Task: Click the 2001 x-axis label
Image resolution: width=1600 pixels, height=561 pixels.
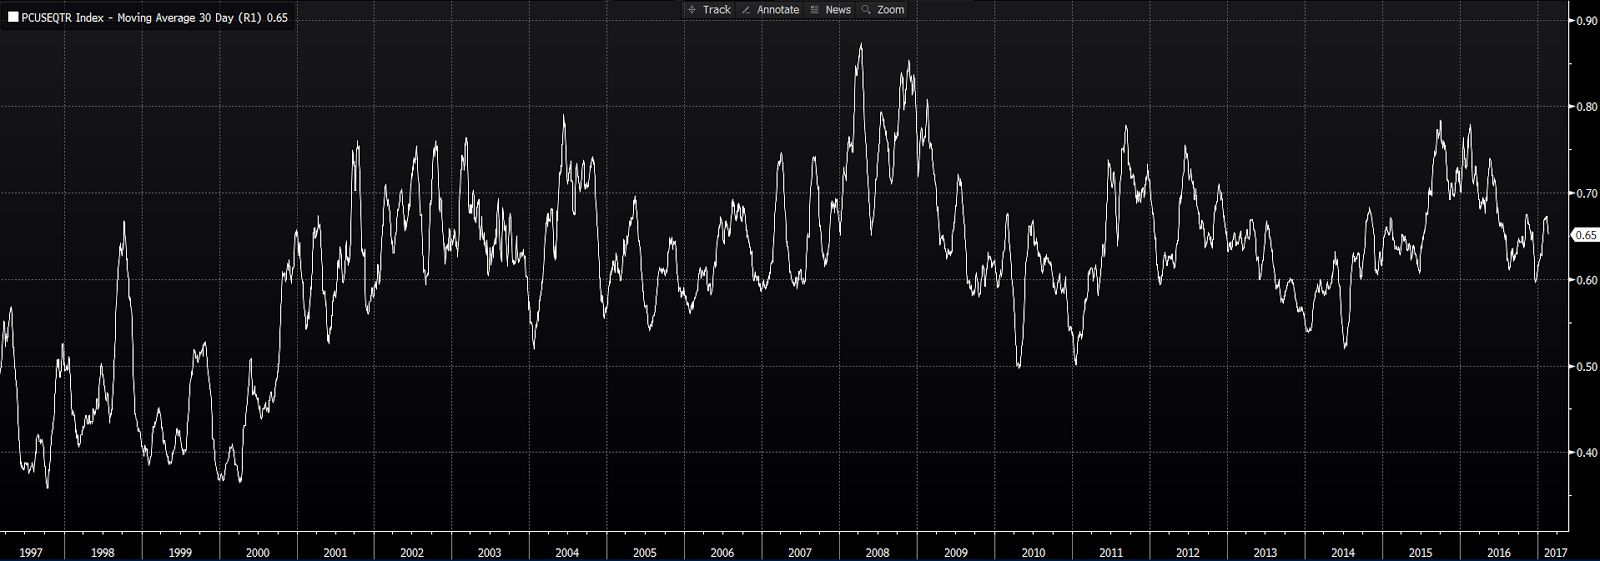Action: click(x=335, y=552)
